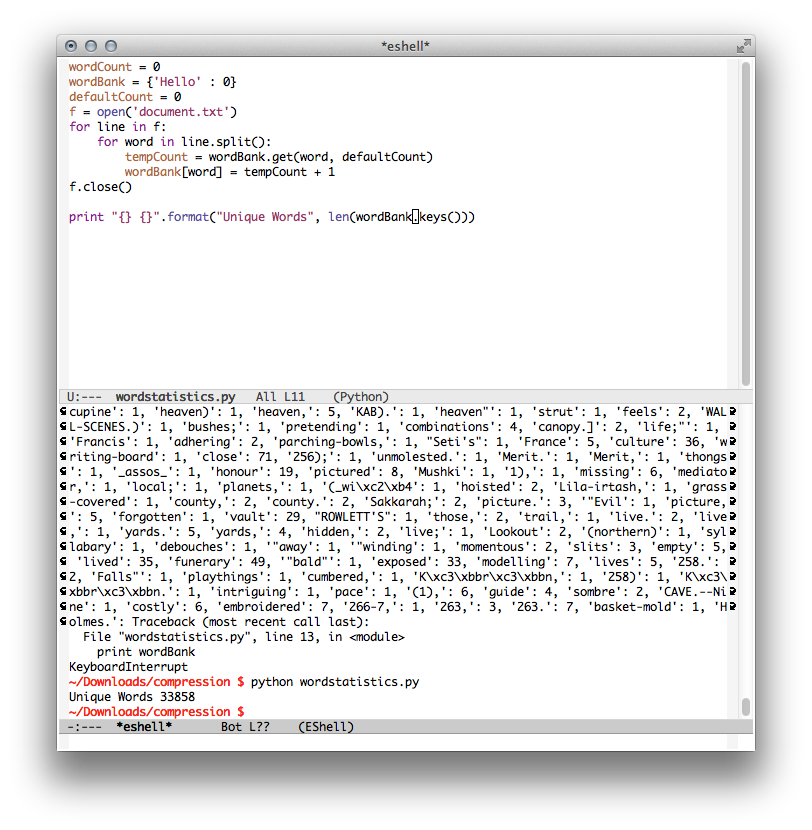Click the (EShell) mode indicator
This screenshot has height=830, width=812.
[x=326, y=727]
